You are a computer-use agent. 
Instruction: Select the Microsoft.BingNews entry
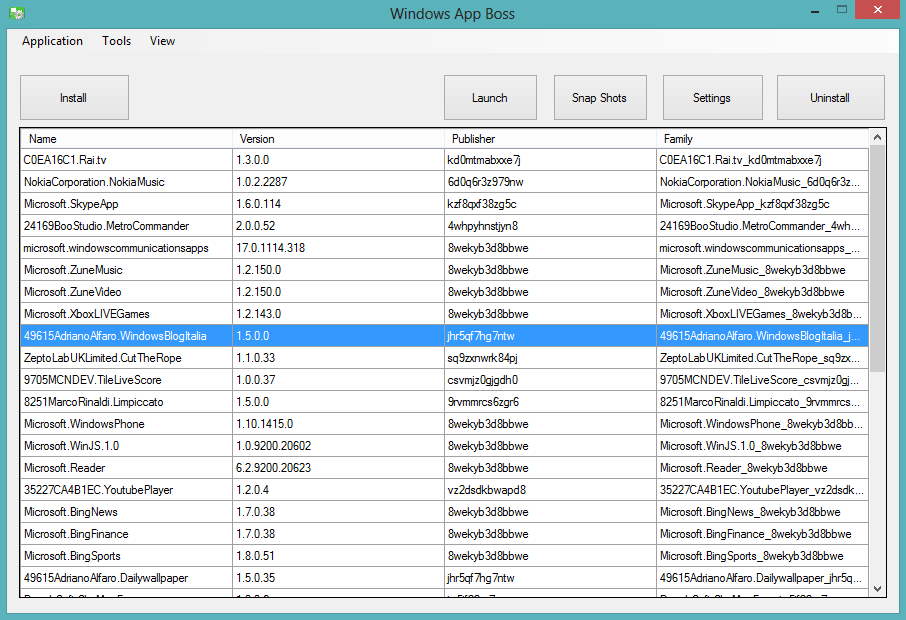tap(444, 512)
